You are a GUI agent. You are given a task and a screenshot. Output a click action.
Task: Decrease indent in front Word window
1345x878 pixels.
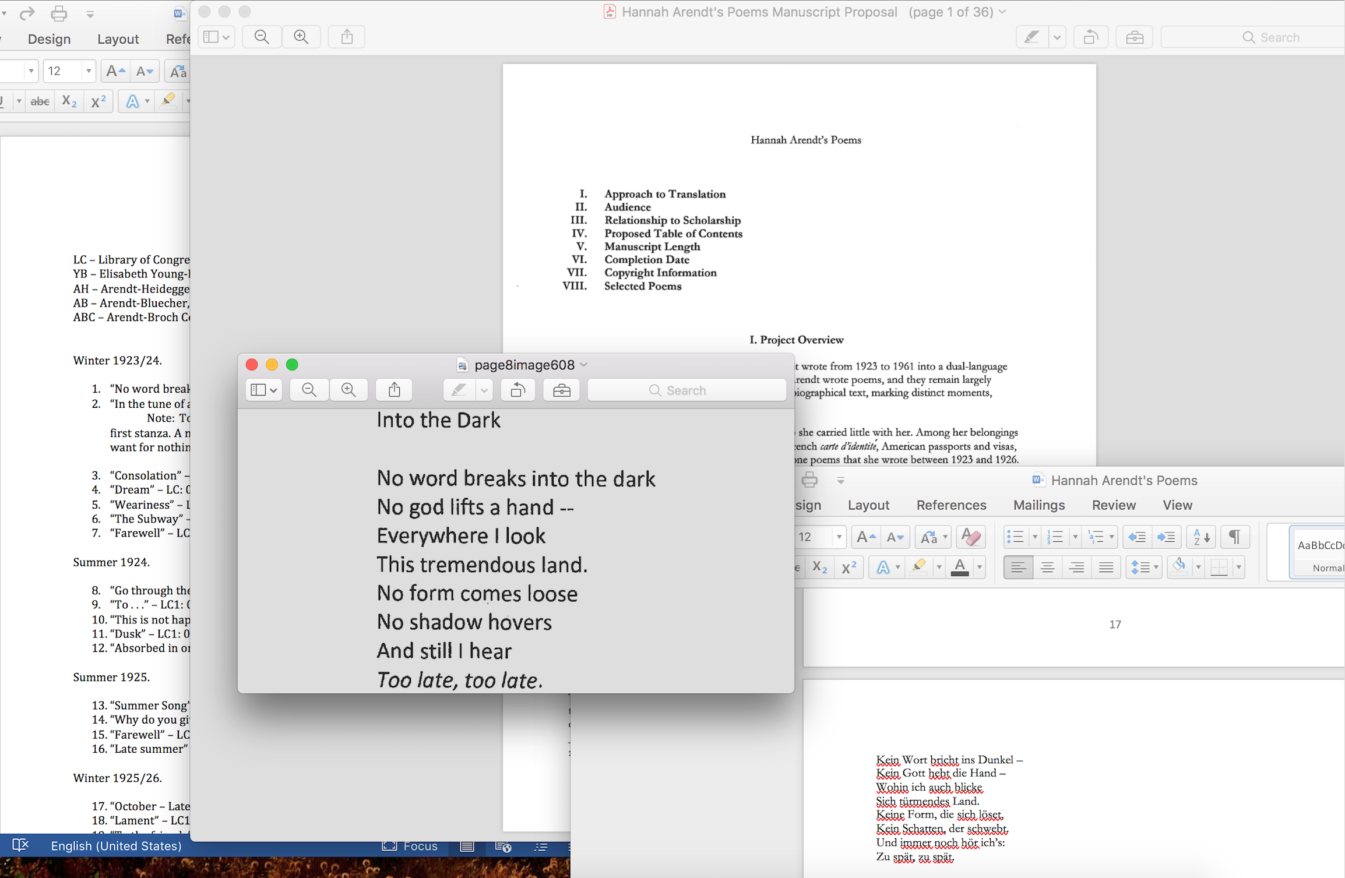point(1138,537)
